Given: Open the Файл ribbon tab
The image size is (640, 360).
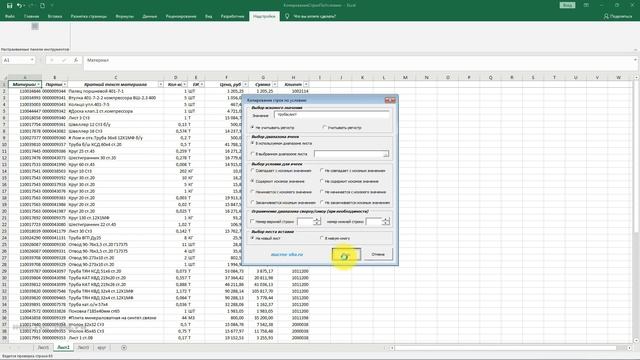Looking at the screenshot, I should pyautogui.click(x=10, y=16).
